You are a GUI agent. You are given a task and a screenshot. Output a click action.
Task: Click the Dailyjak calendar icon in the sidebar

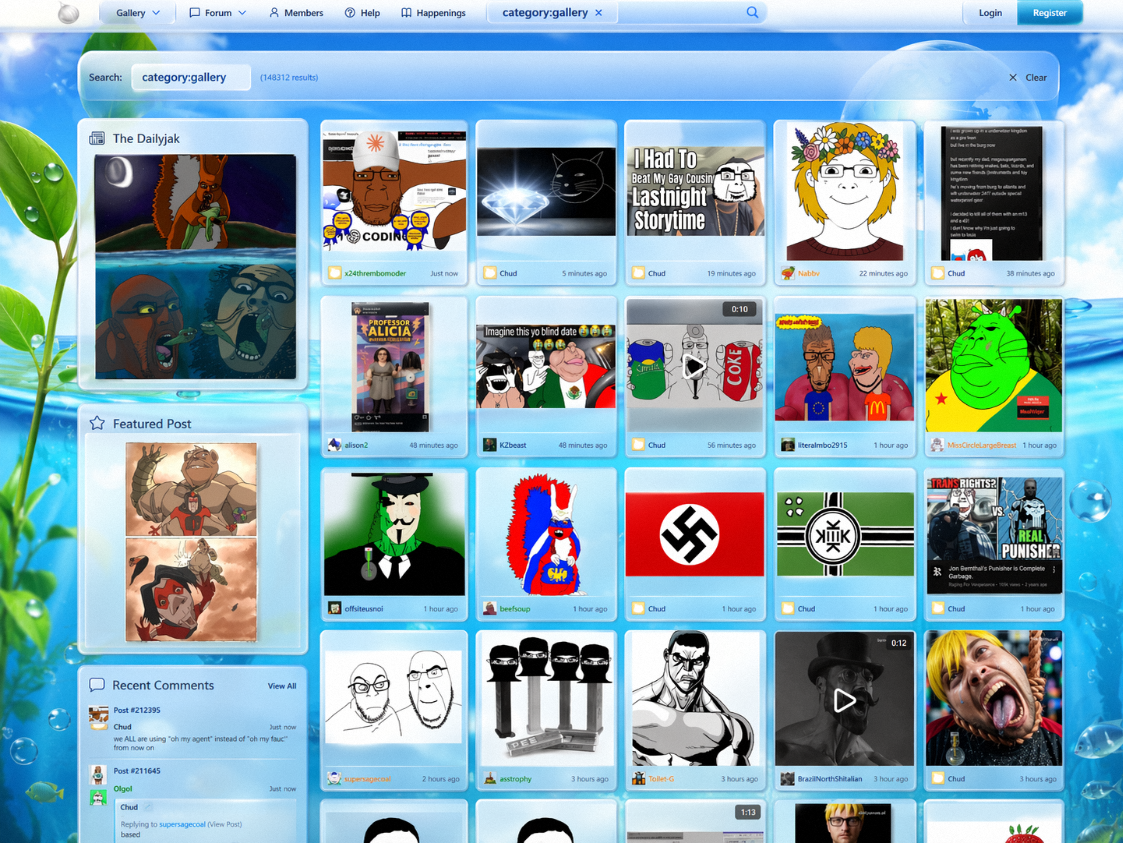pyautogui.click(x=97, y=138)
